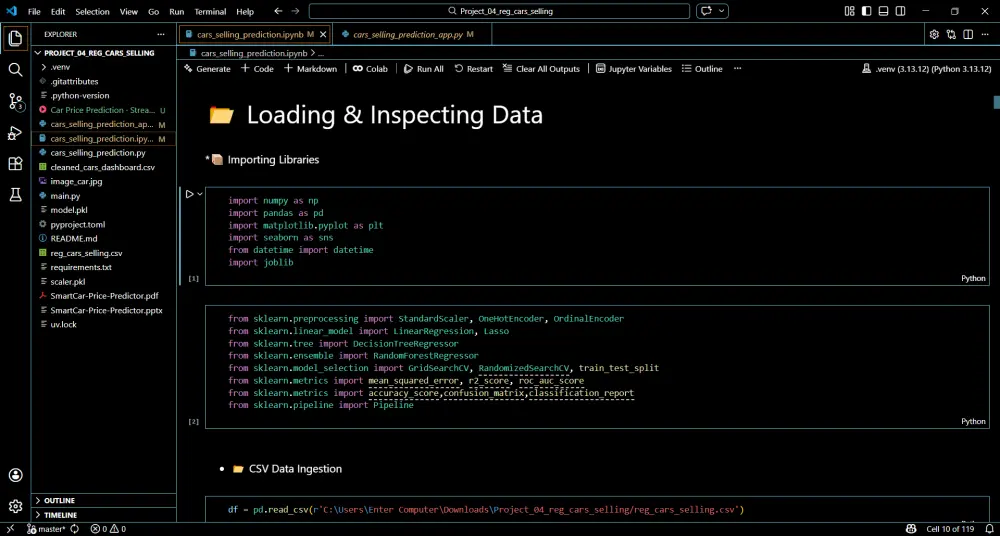This screenshot has width=1000, height=536.
Task: Open the Selection menu
Action: pyautogui.click(x=92, y=11)
